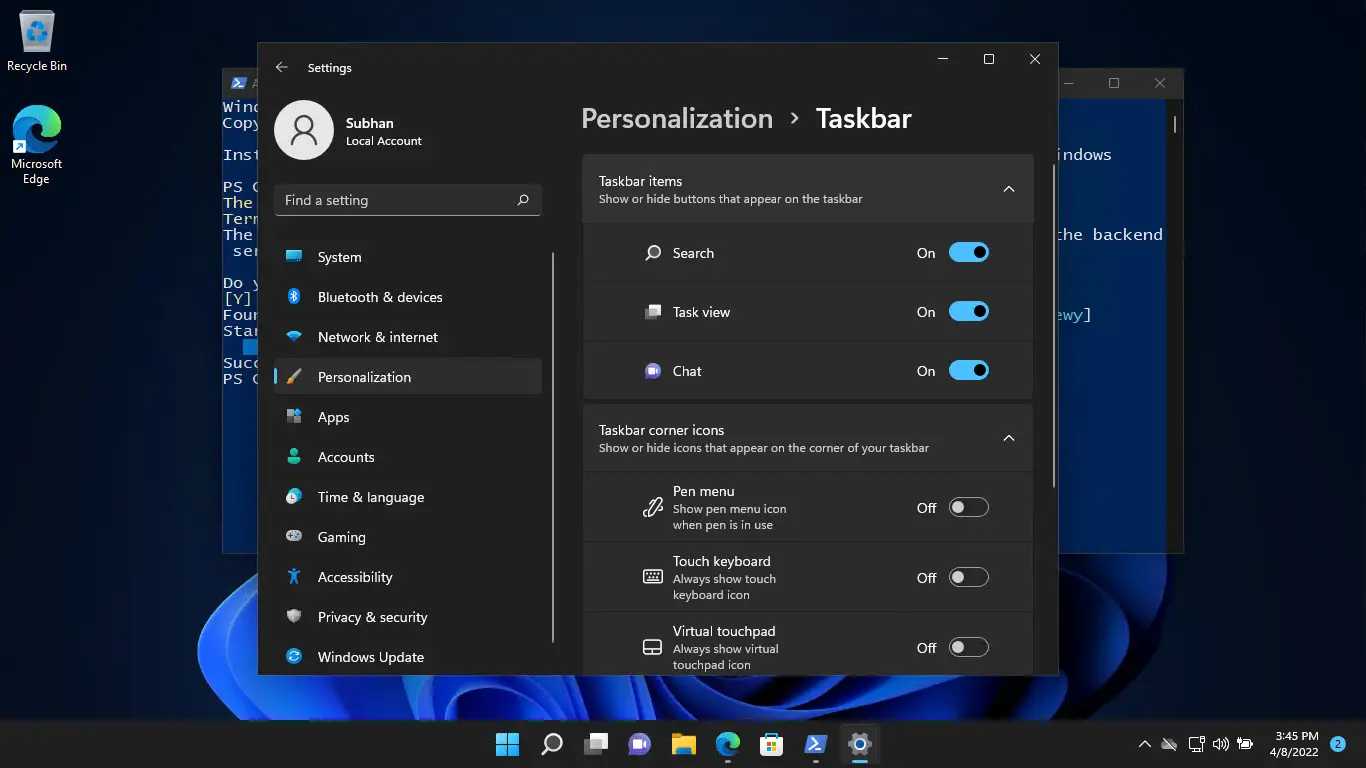
Task: Switch to PowerShell via taskbar icon
Action: (816, 744)
